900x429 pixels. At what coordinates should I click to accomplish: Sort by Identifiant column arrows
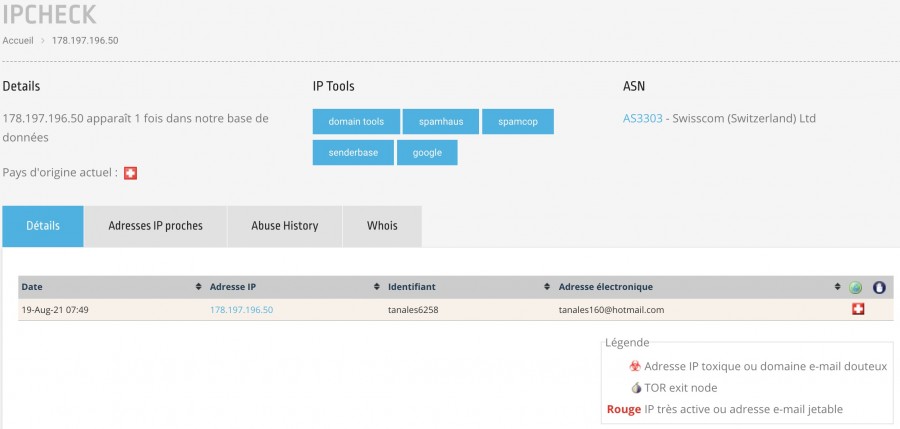(547, 288)
